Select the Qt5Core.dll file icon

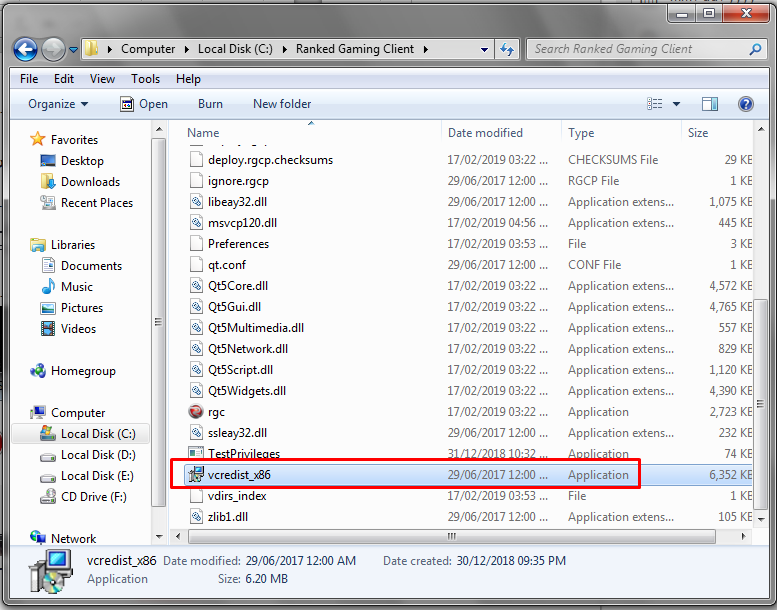(196, 285)
